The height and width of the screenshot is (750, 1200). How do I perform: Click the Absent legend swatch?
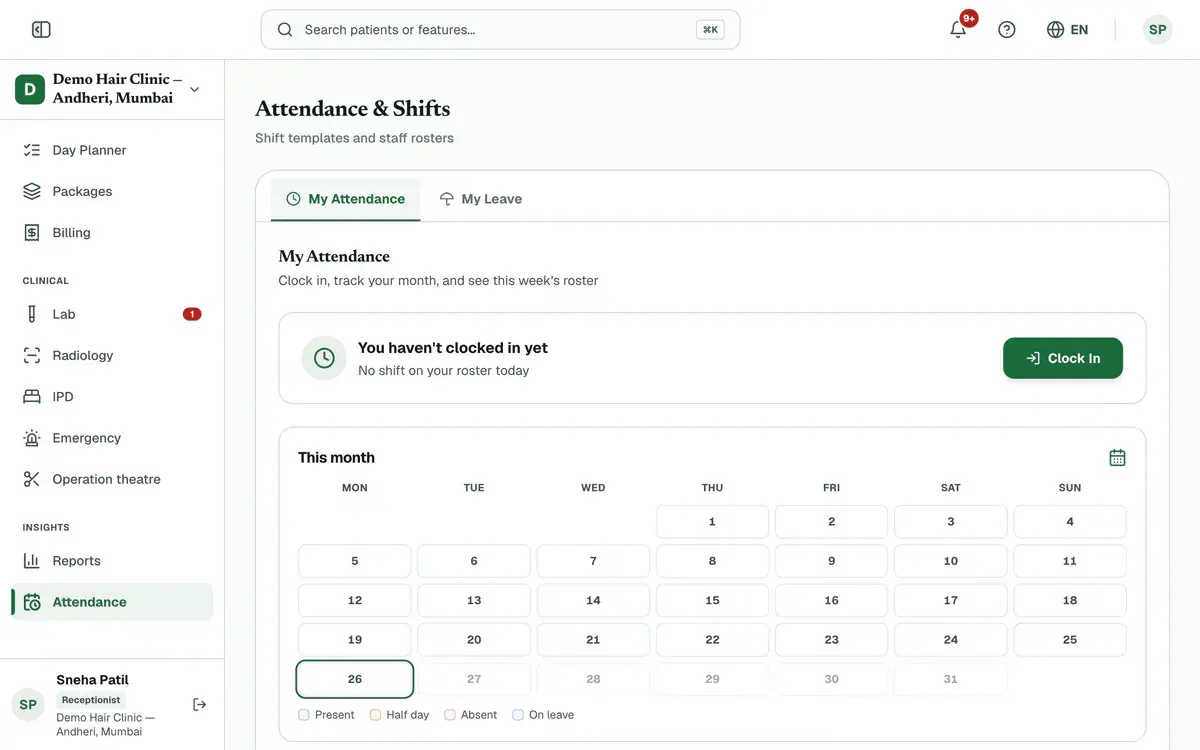click(x=450, y=715)
